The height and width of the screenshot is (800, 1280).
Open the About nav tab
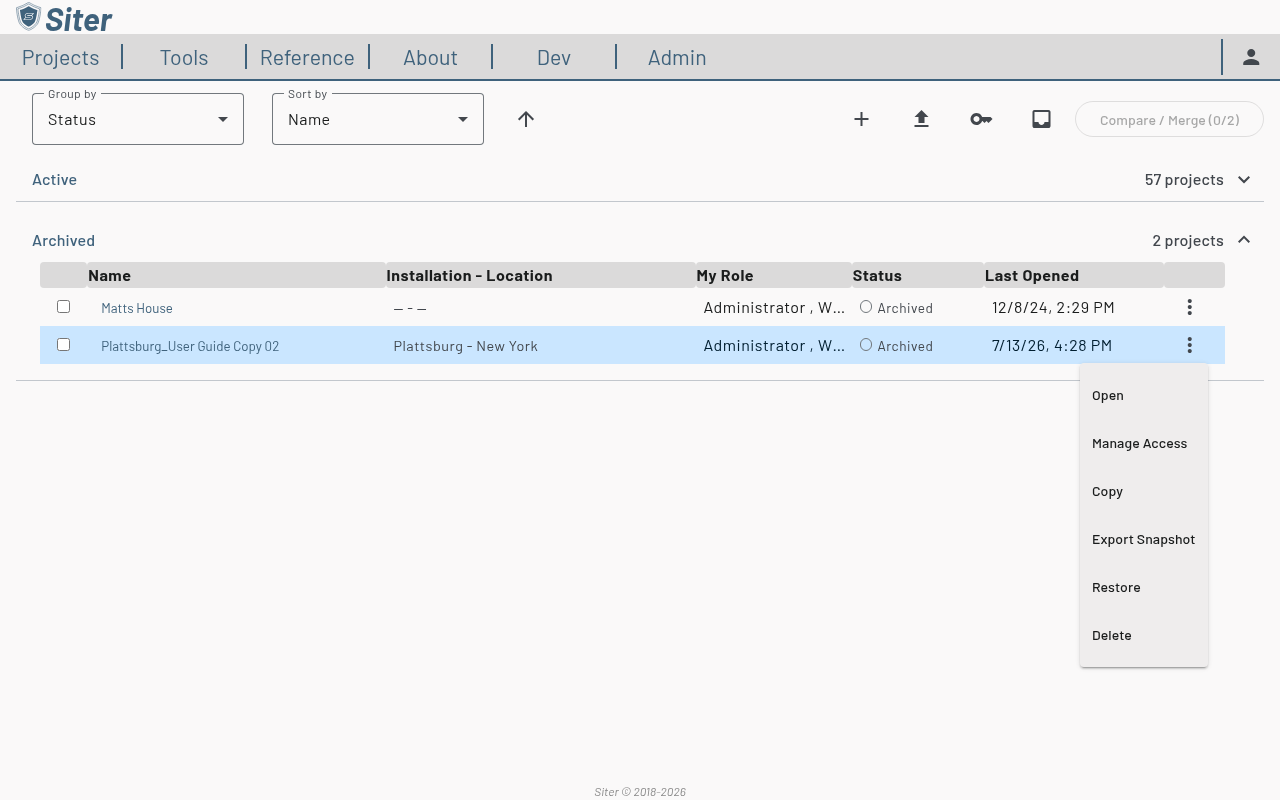430,57
